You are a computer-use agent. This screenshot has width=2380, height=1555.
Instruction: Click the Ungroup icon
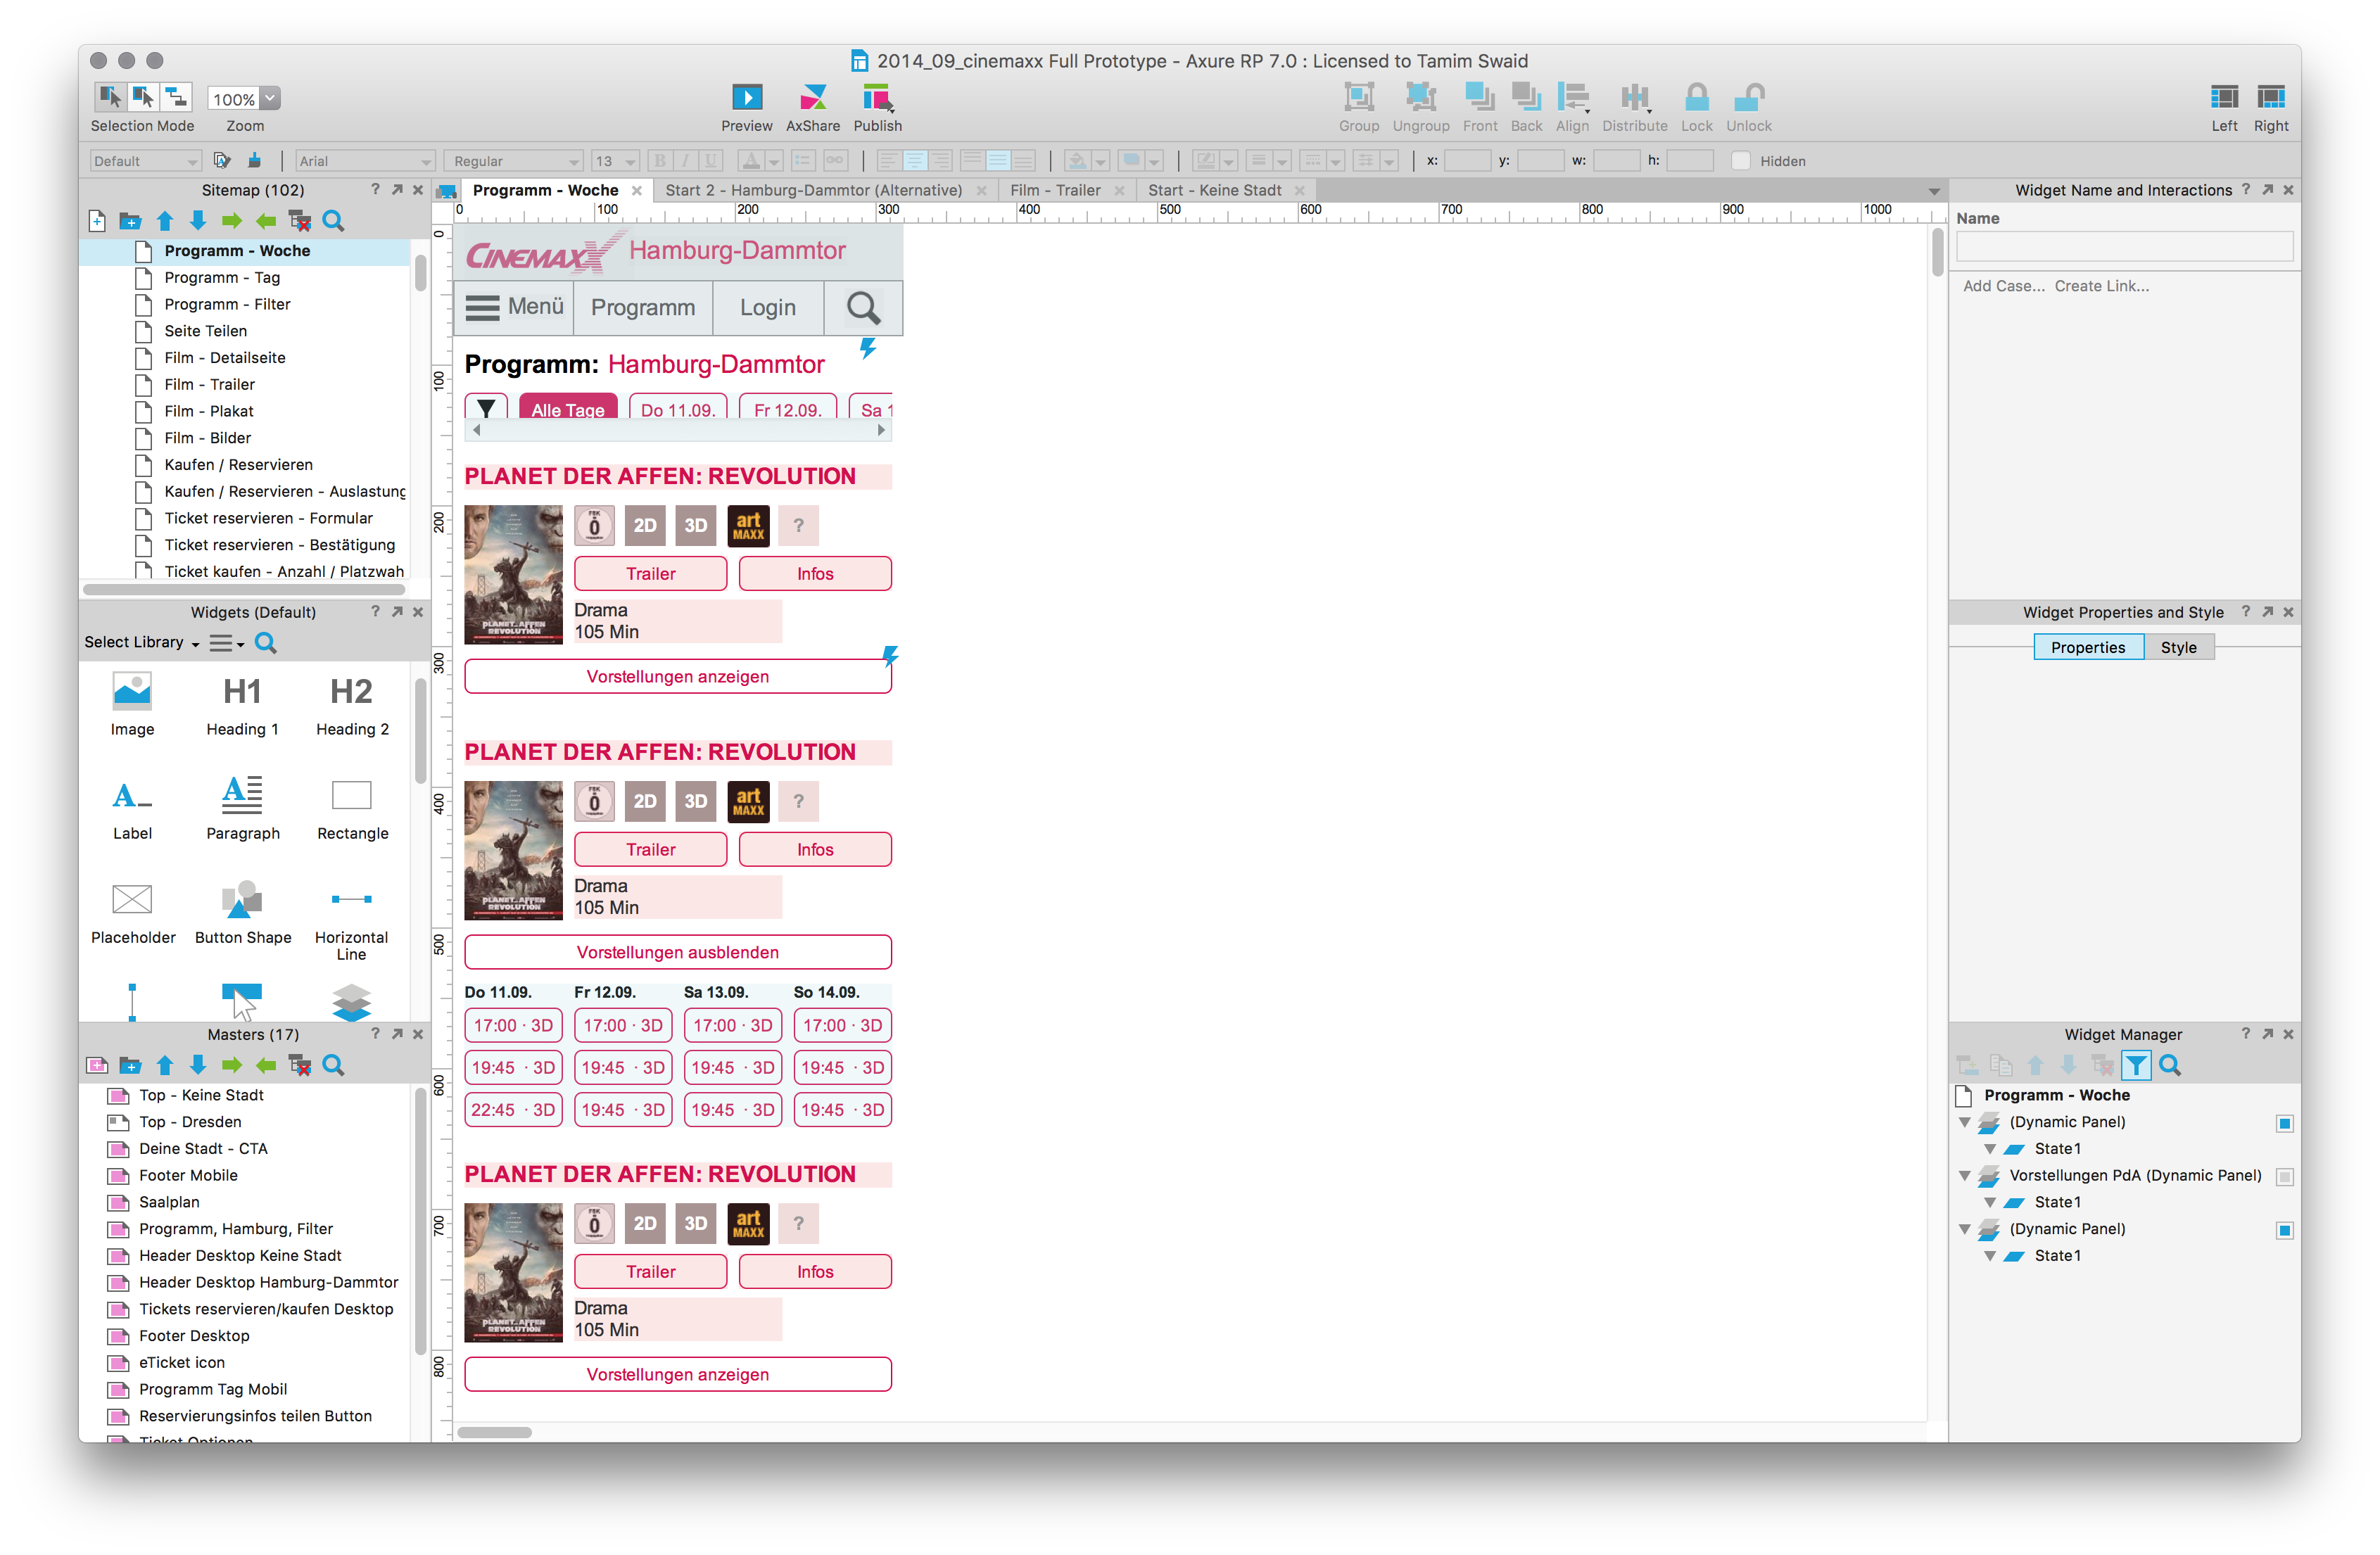click(x=1420, y=98)
